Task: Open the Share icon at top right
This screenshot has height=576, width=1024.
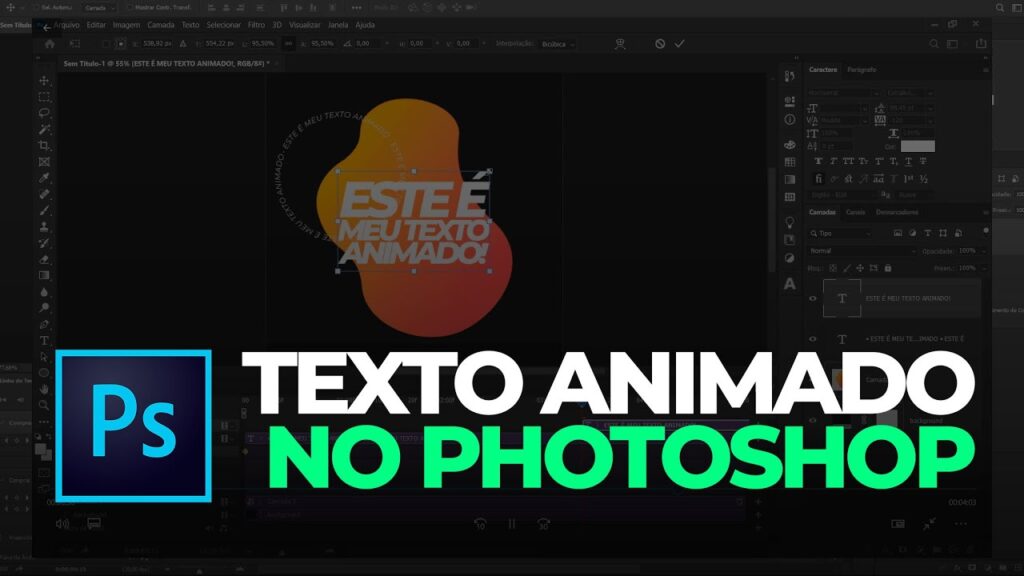Action: (x=981, y=44)
